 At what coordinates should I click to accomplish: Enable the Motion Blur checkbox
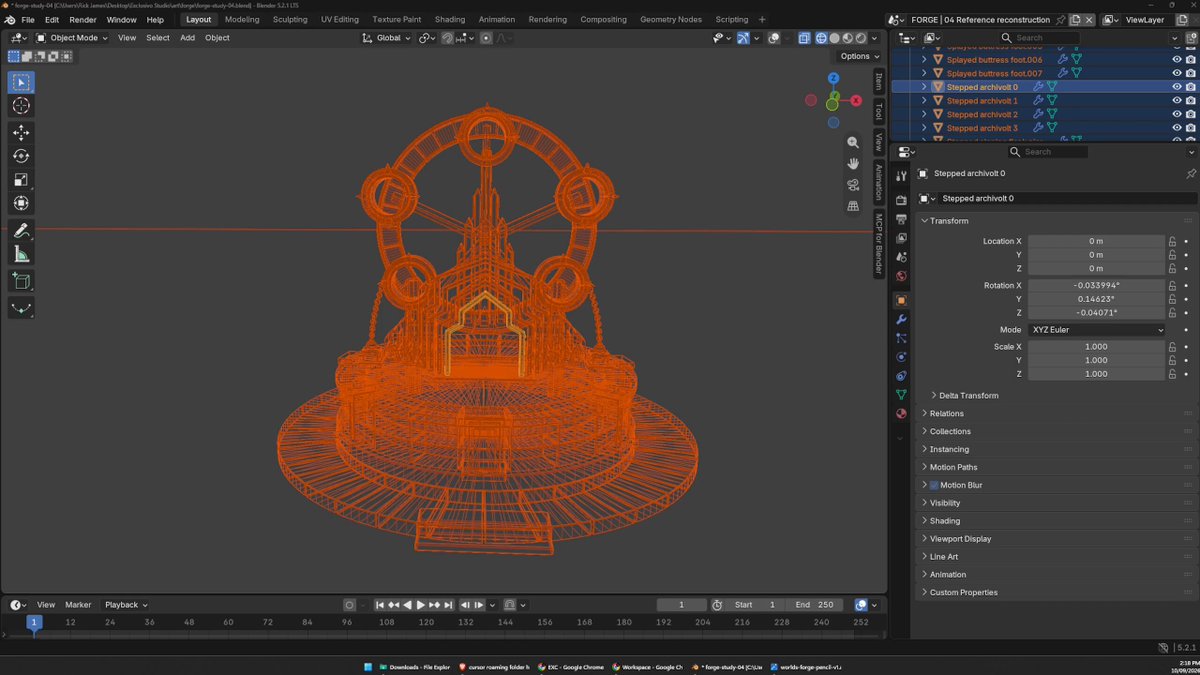tap(934, 485)
